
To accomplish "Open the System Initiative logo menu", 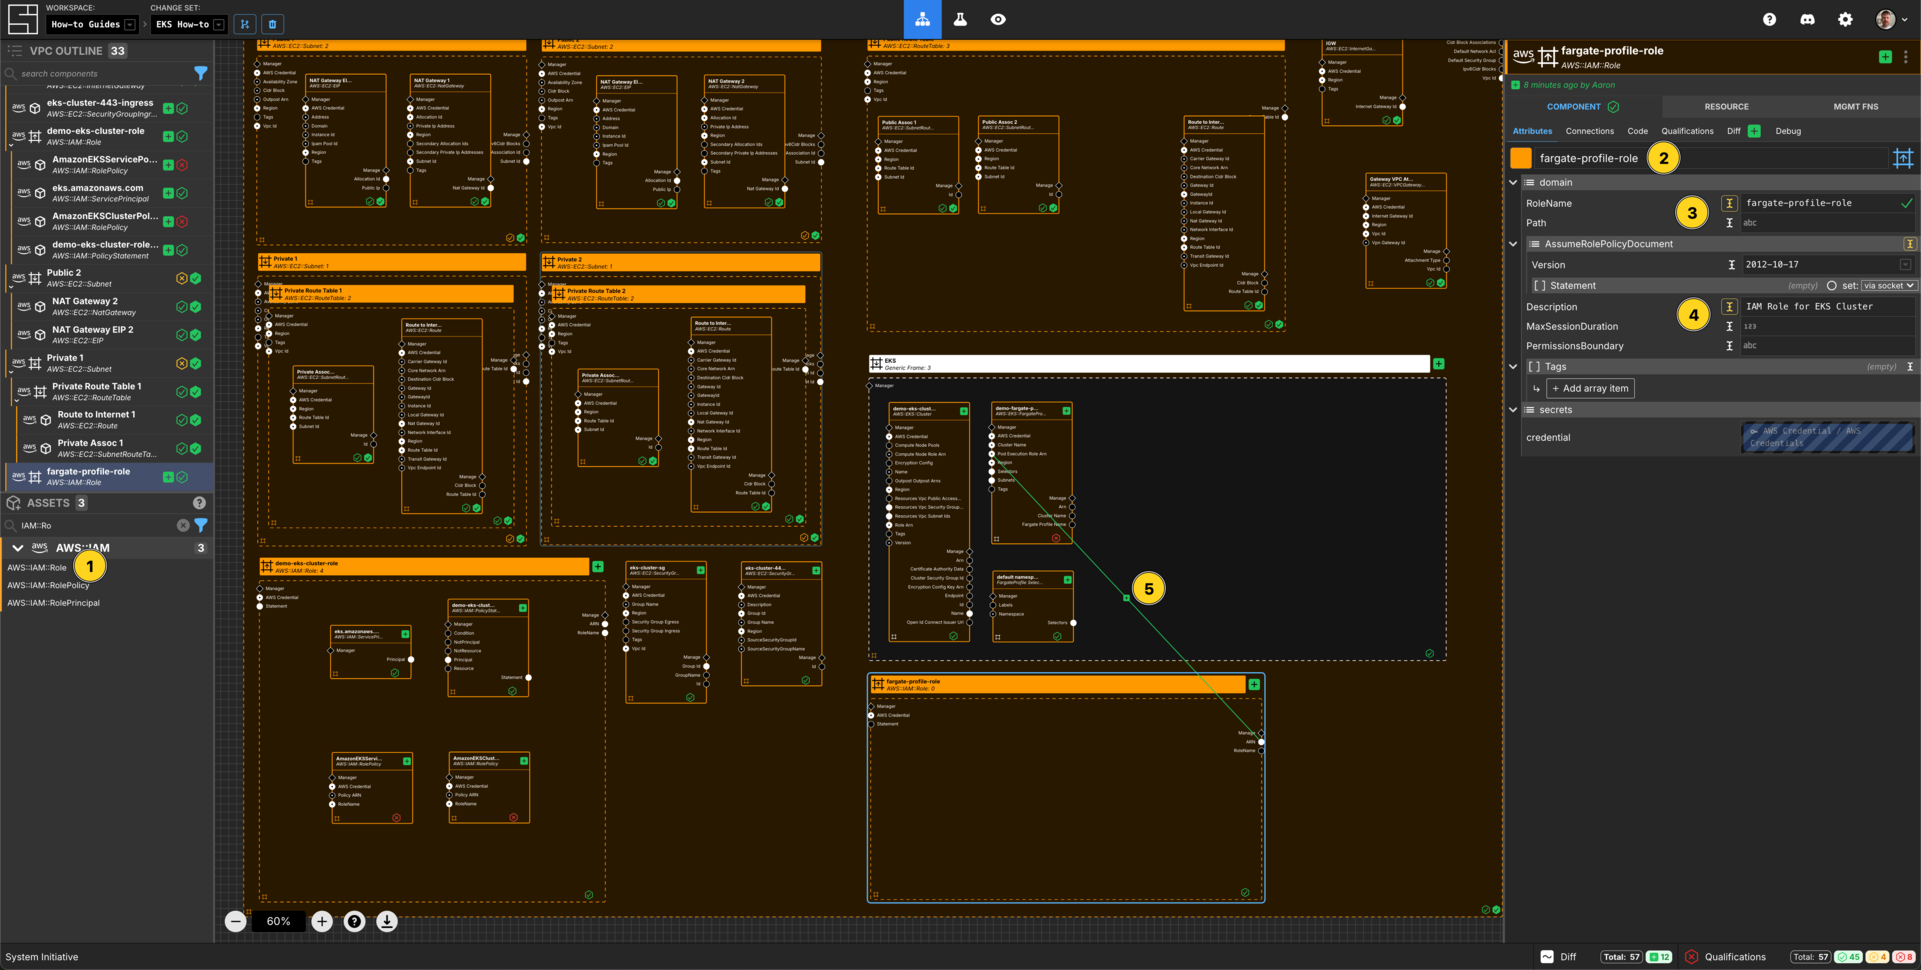I will coord(22,19).
